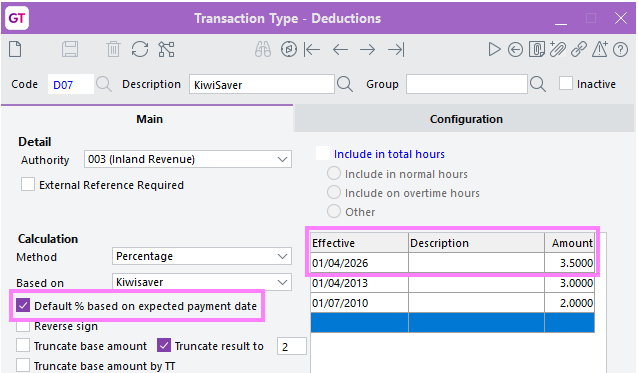
Task: Enable Reverse sign checkbox
Action: (23, 326)
